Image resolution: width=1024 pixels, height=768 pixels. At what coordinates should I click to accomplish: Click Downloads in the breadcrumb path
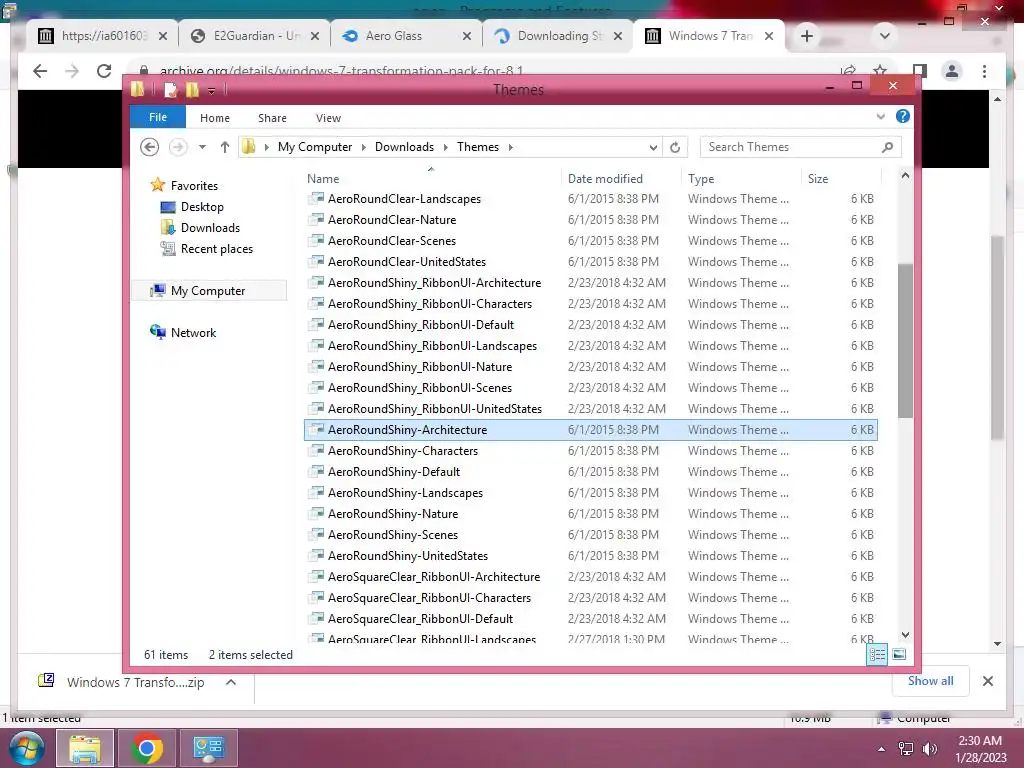[404, 147]
